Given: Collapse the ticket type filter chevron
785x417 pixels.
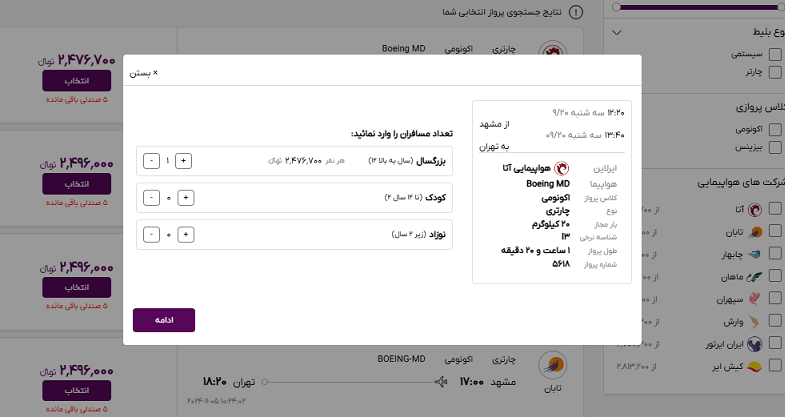Looking at the screenshot, I should [x=617, y=33].
